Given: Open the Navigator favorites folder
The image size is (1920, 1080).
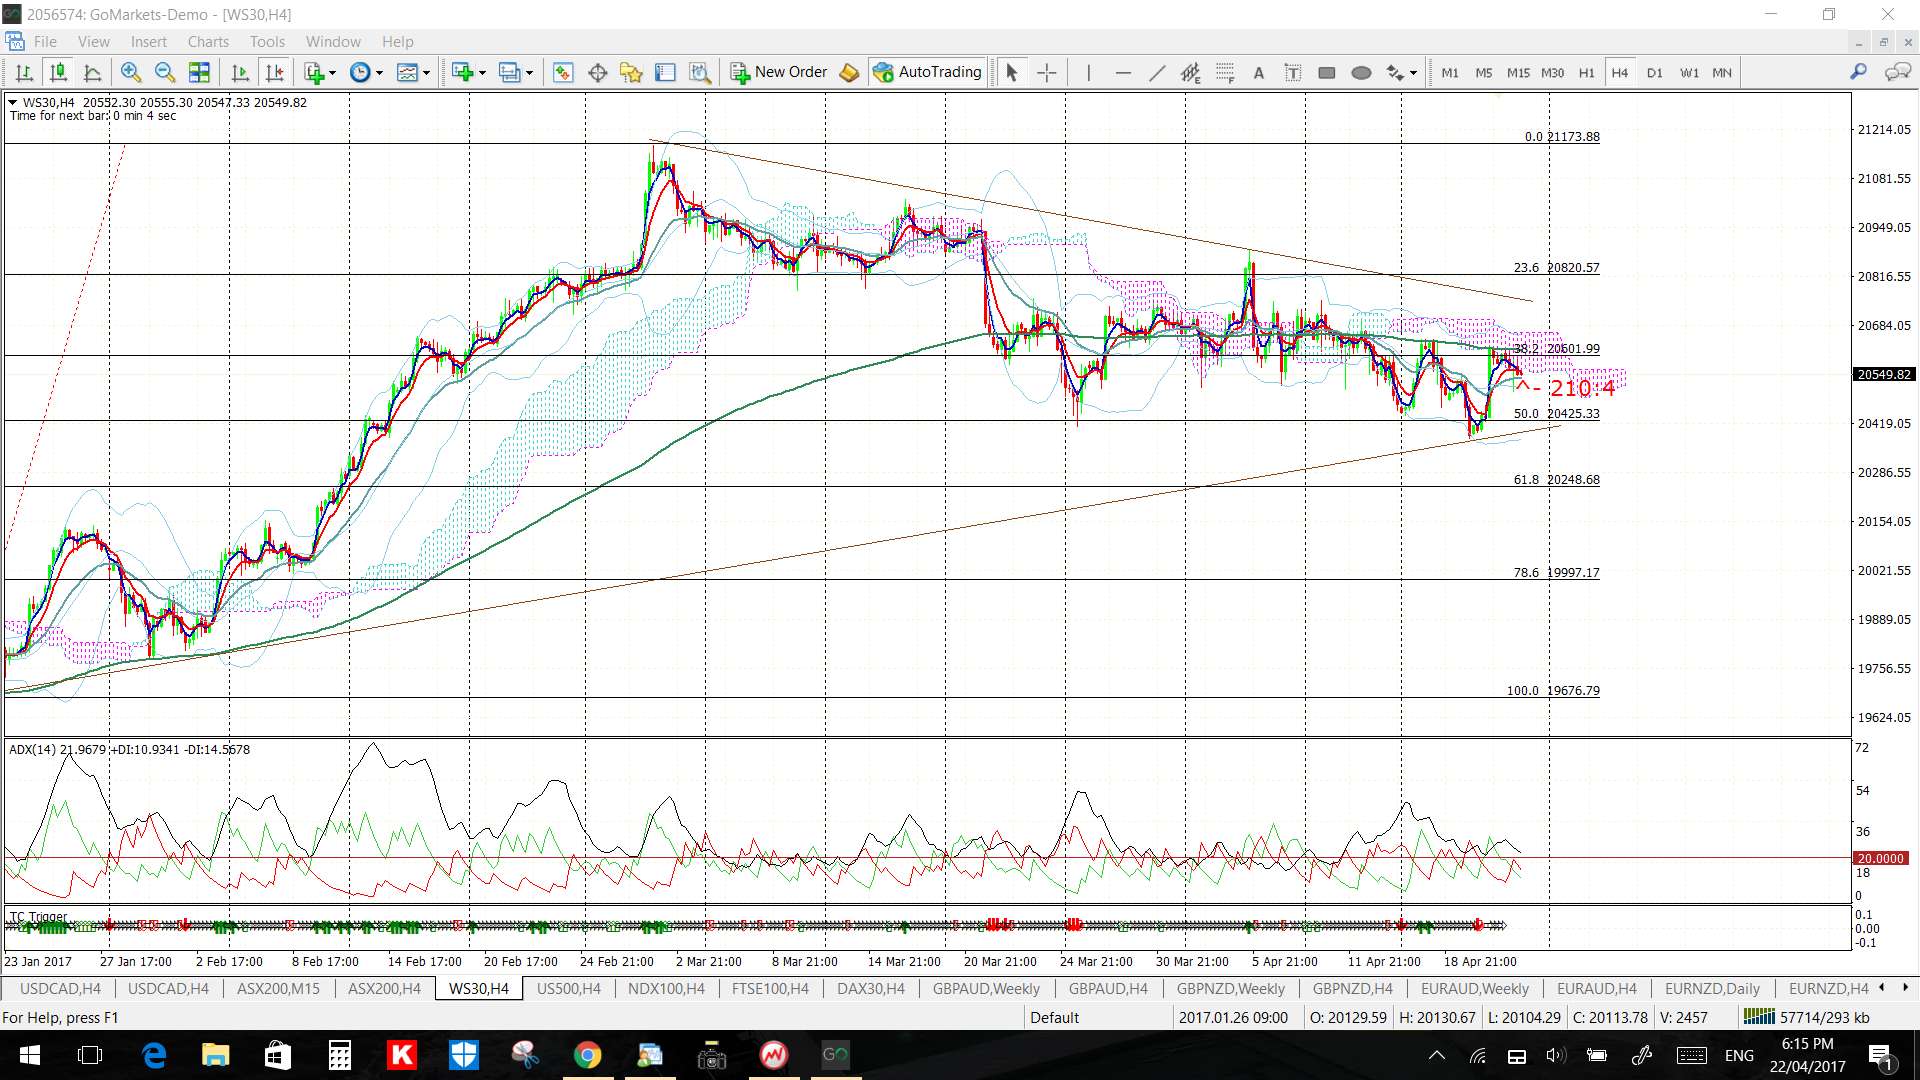Looking at the screenshot, I should [631, 72].
